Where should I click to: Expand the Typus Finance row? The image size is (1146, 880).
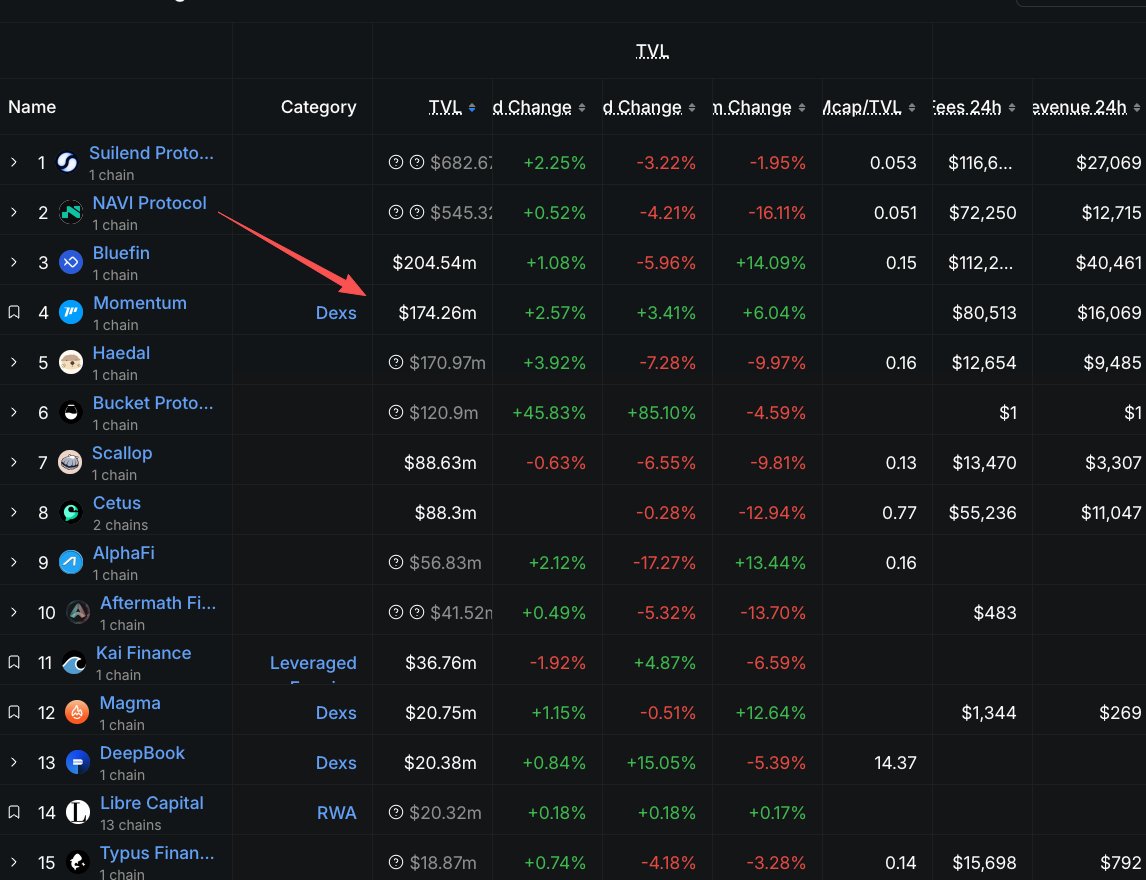(x=14, y=862)
